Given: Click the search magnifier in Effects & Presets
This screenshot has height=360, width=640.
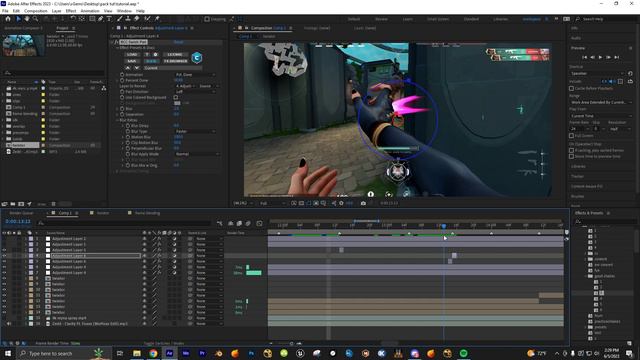Looking at the screenshot, I should click(578, 222).
